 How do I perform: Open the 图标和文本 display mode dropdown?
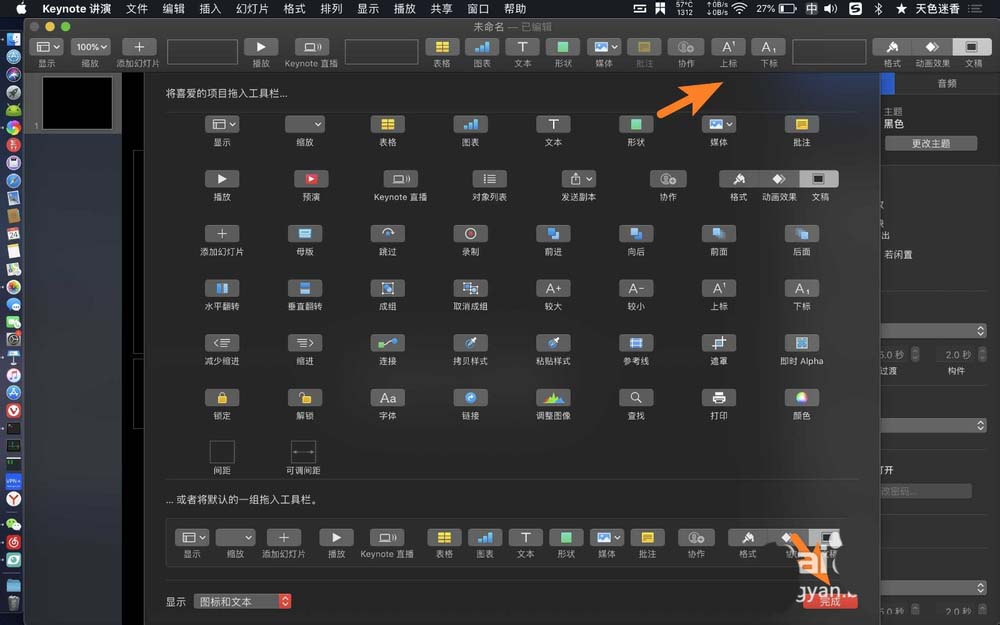point(242,601)
